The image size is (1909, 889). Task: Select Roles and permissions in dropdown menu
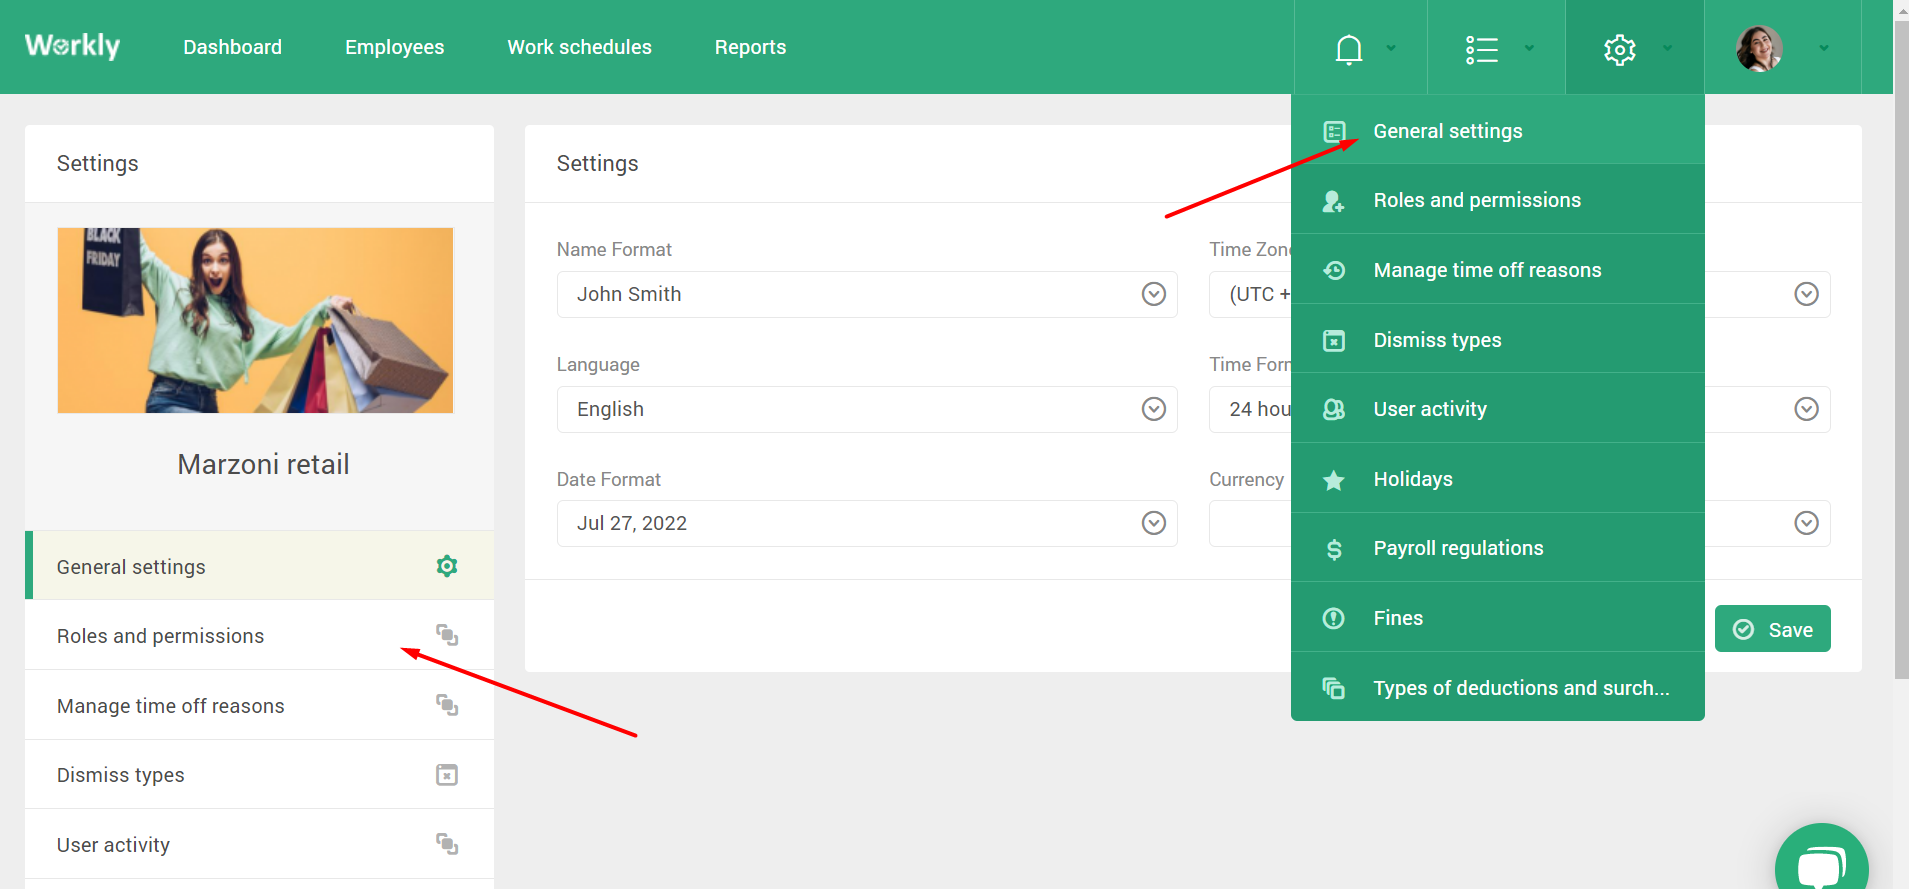(1498, 200)
